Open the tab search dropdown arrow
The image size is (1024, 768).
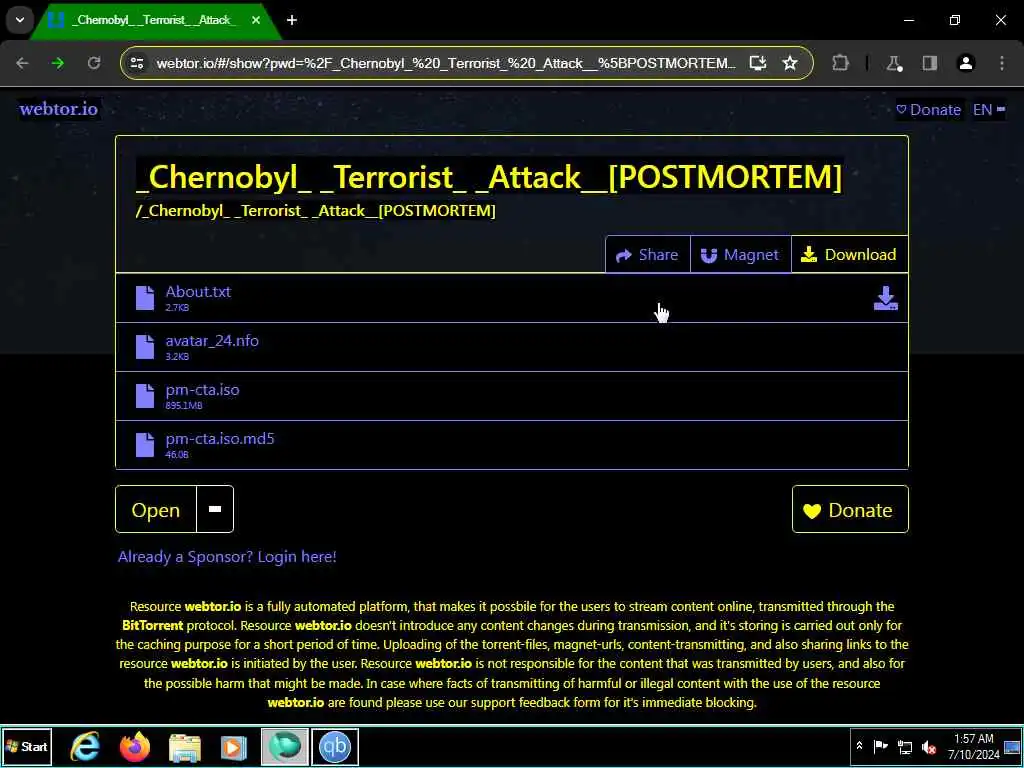tap(20, 20)
